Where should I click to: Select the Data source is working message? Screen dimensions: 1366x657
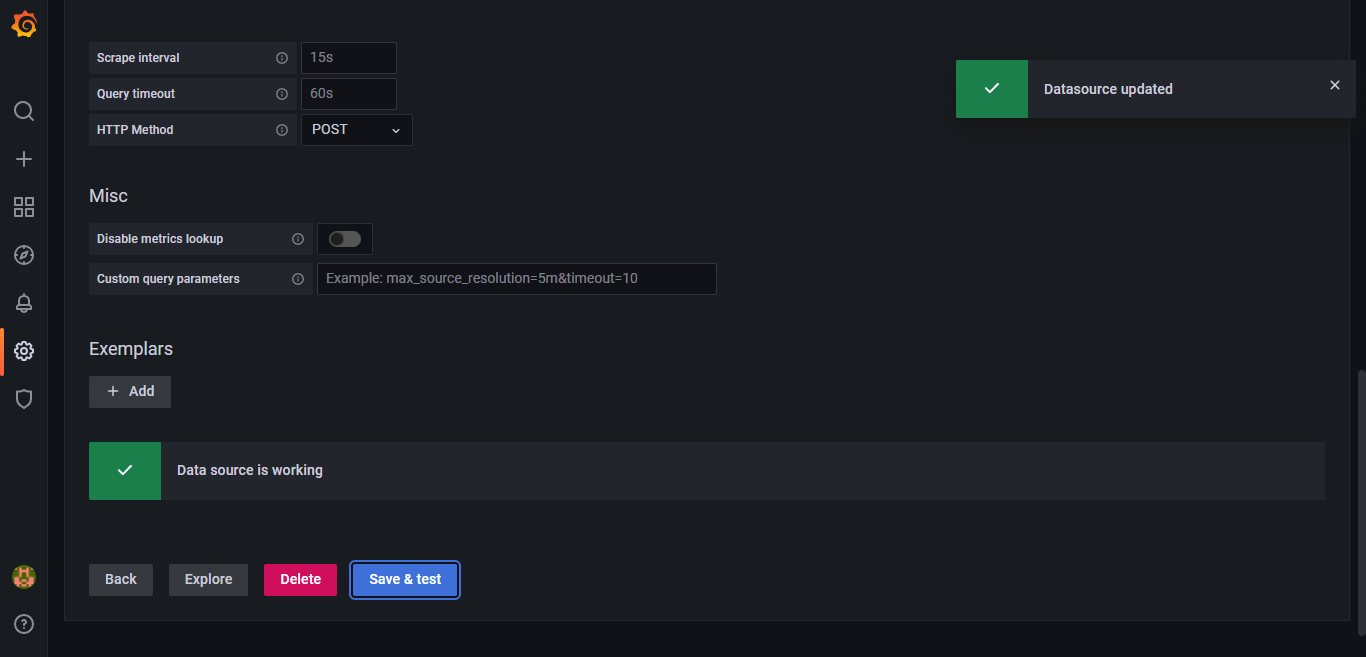[250, 470]
